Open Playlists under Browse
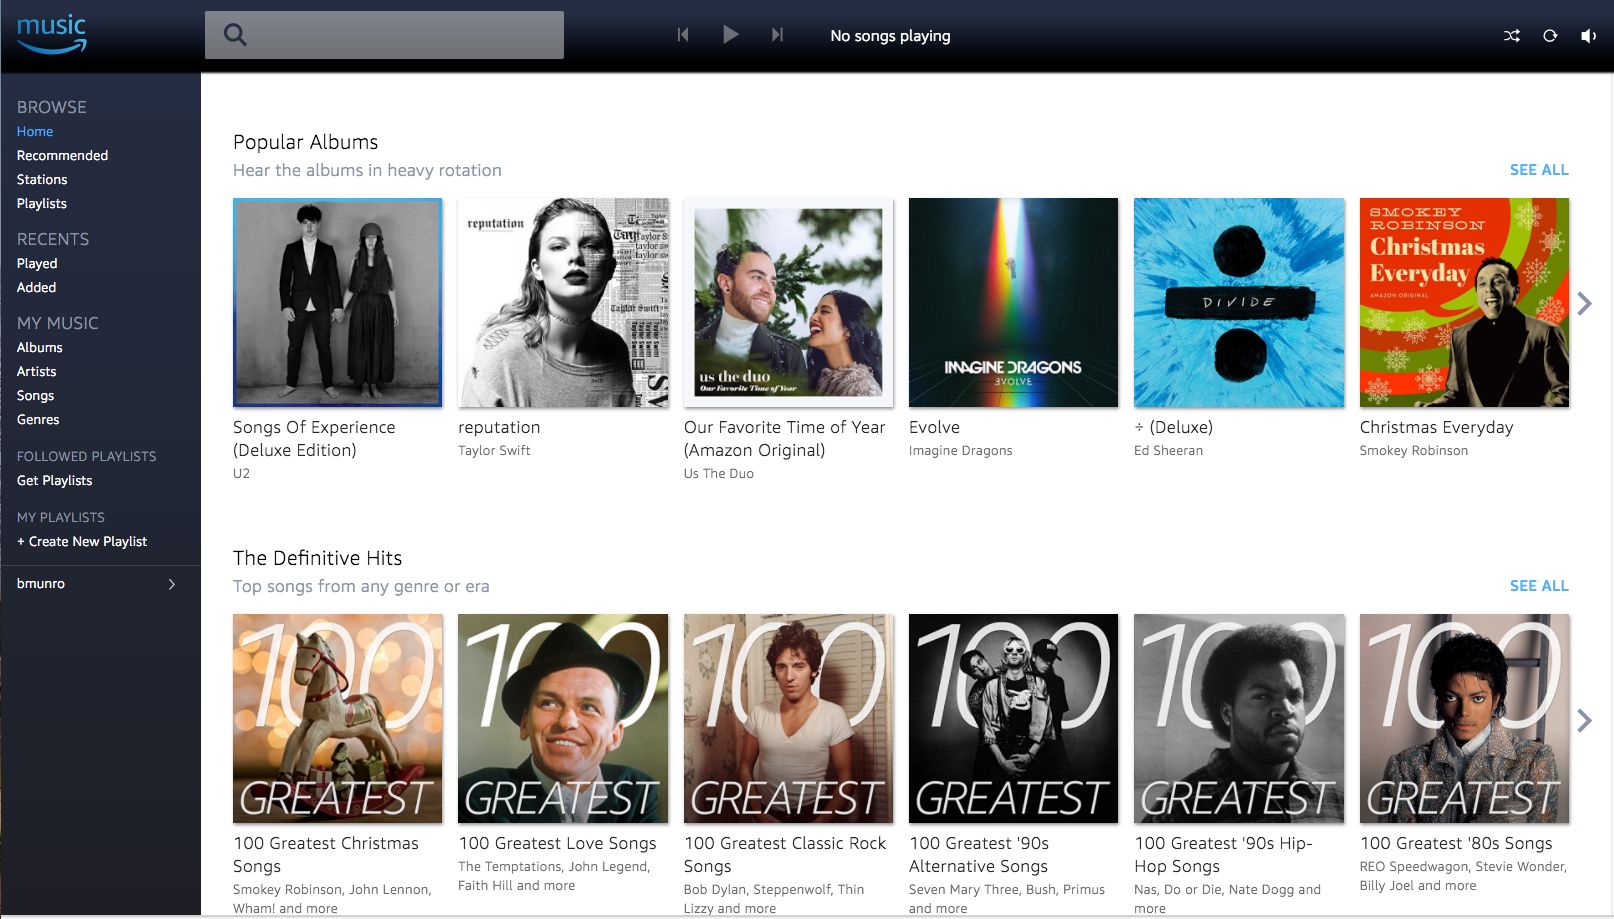Viewport: 1614px width, 919px height. point(42,203)
